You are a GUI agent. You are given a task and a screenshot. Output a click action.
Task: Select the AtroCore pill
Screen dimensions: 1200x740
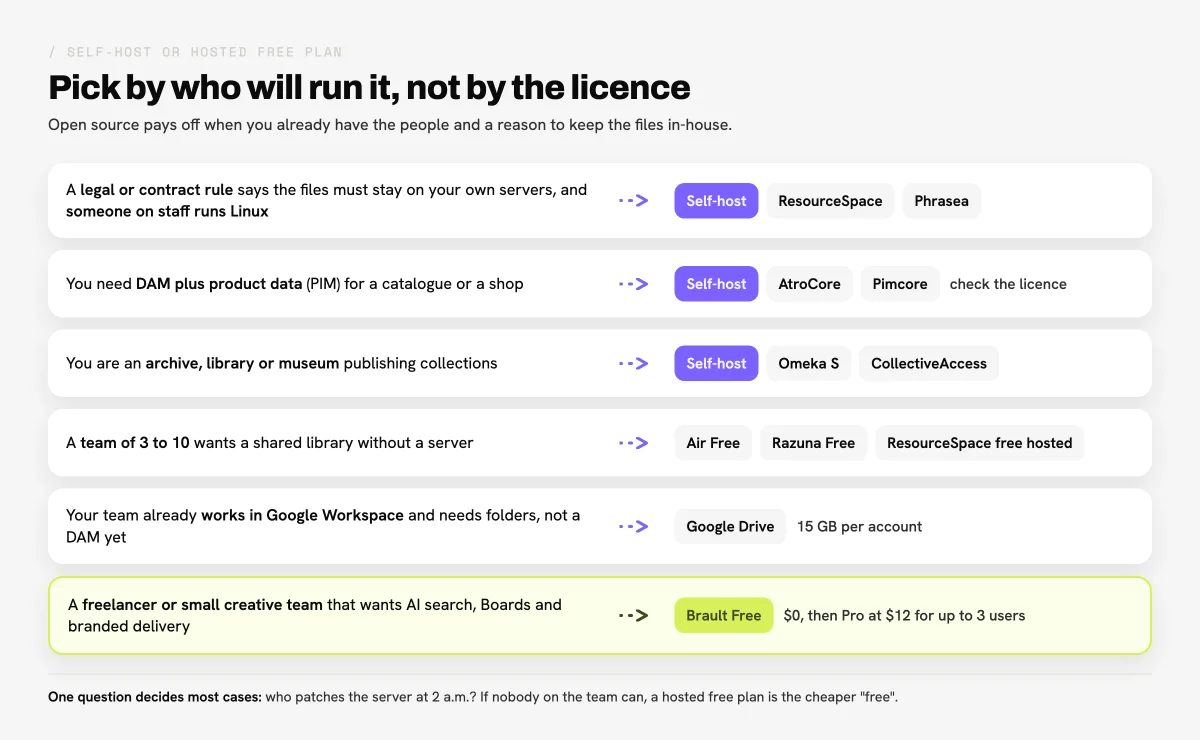[x=809, y=284]
